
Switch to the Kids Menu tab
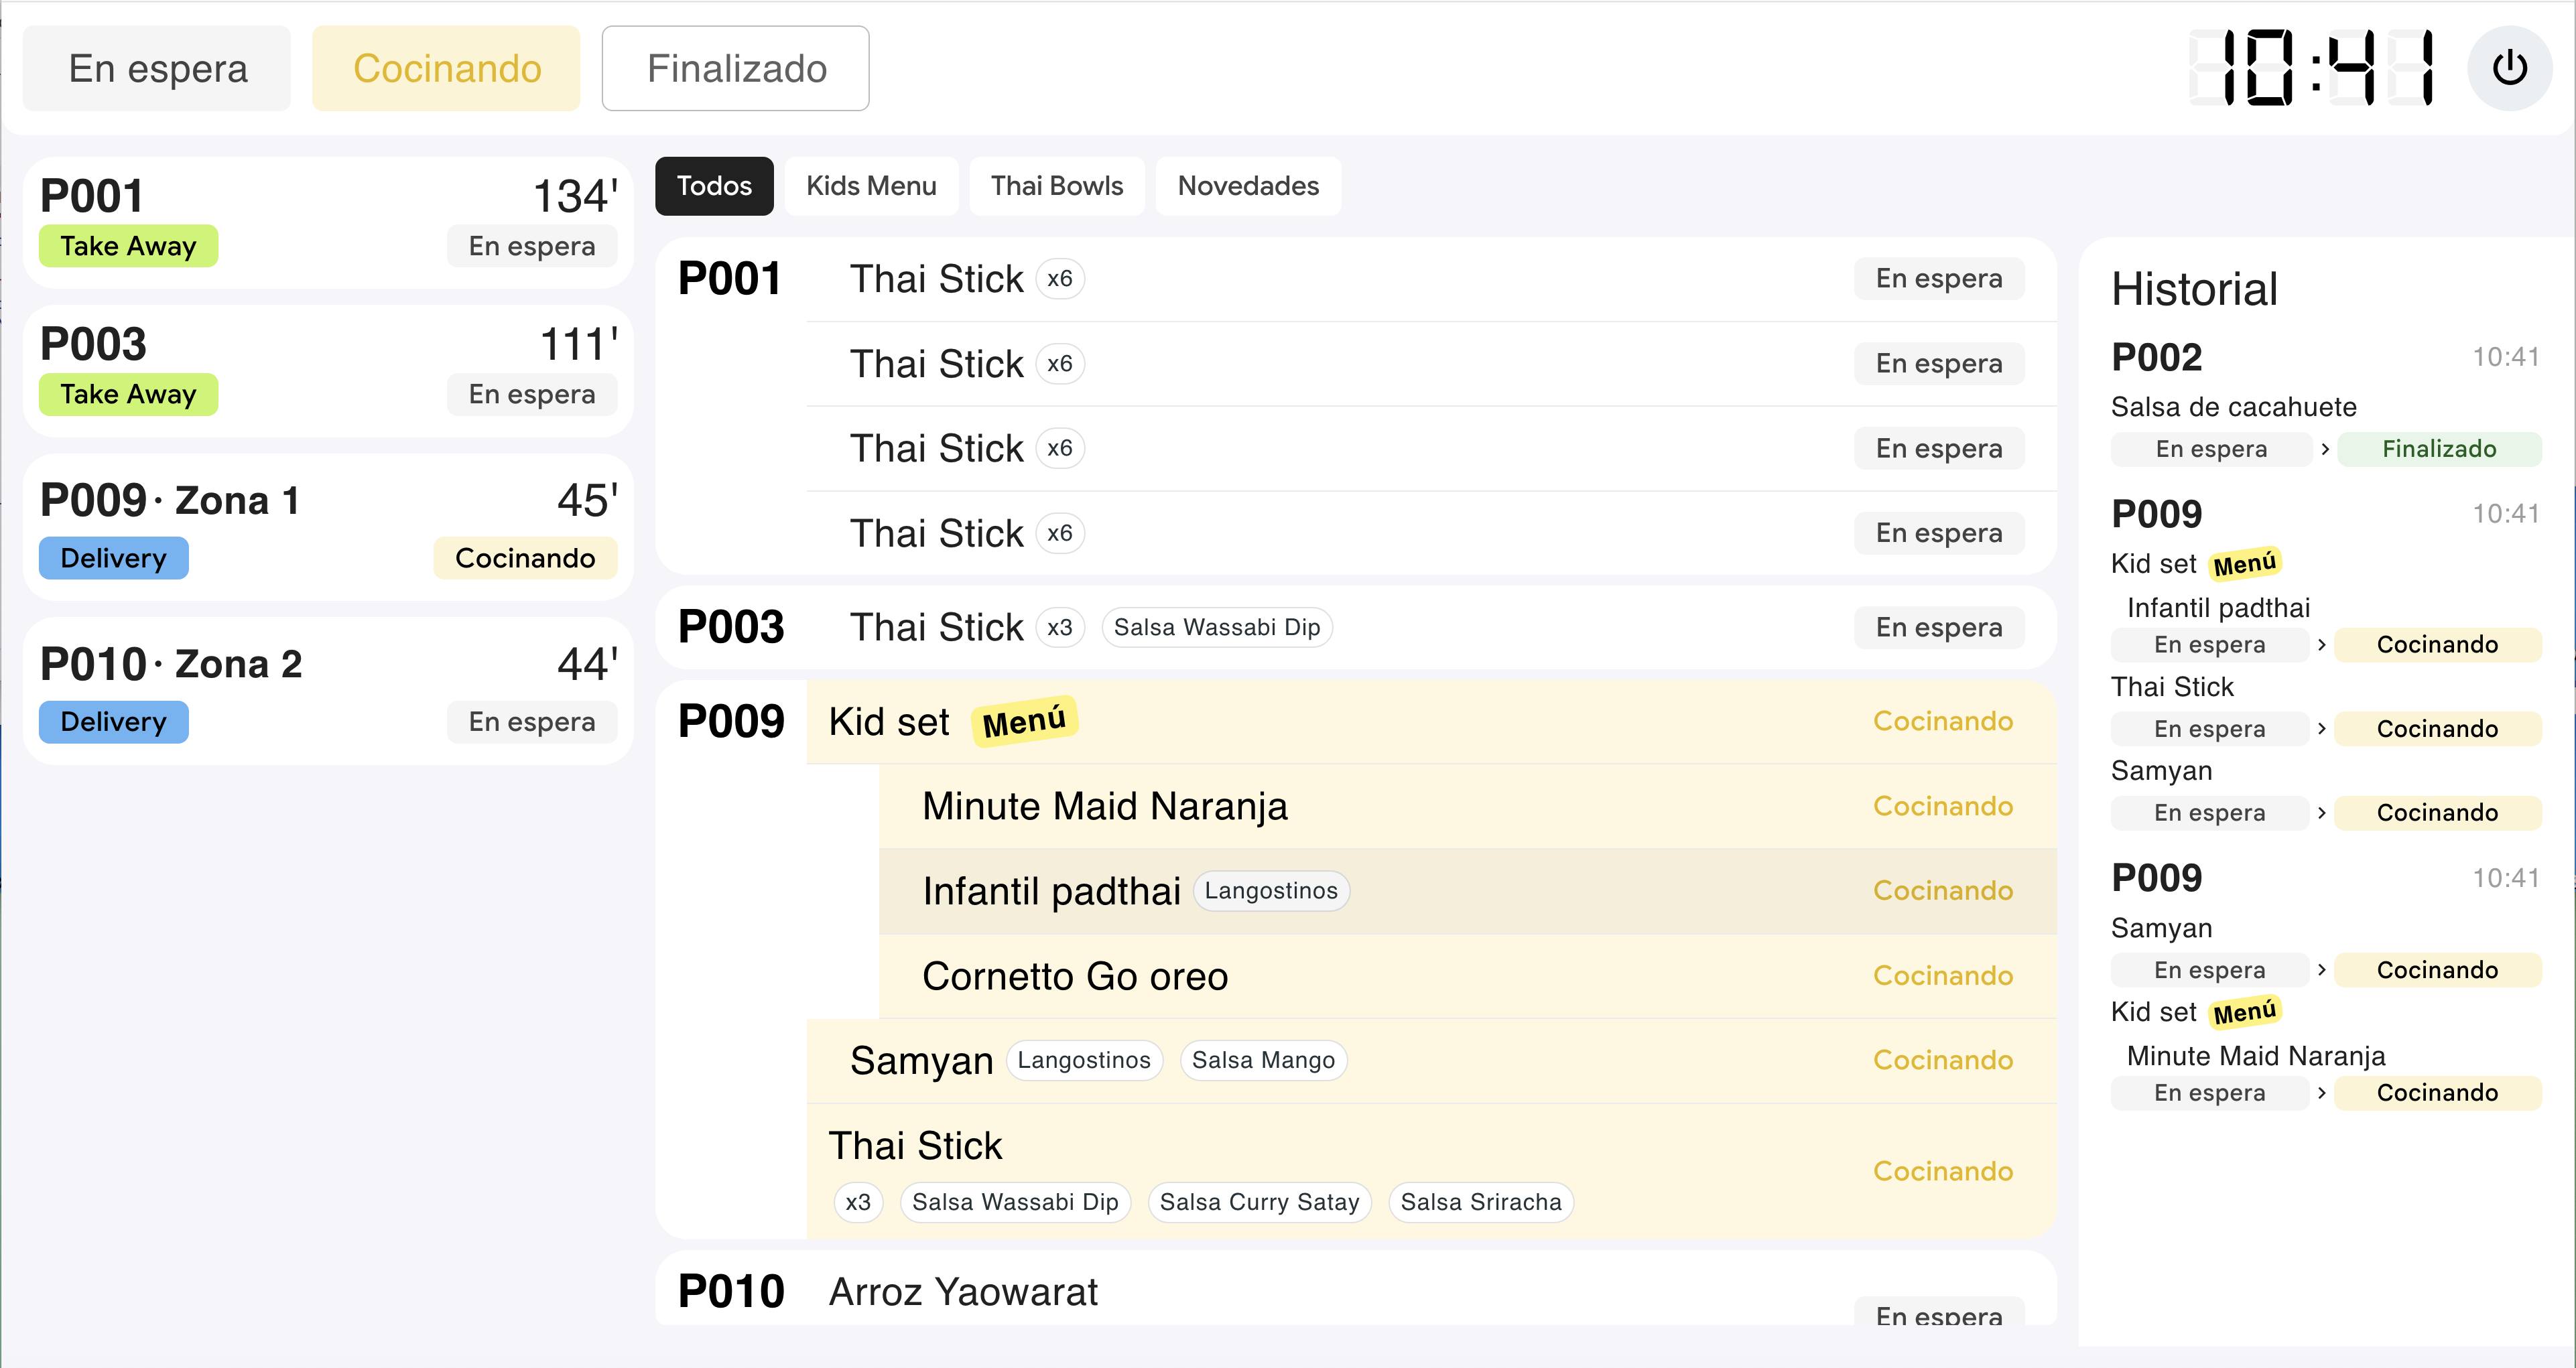pos(871,186)
